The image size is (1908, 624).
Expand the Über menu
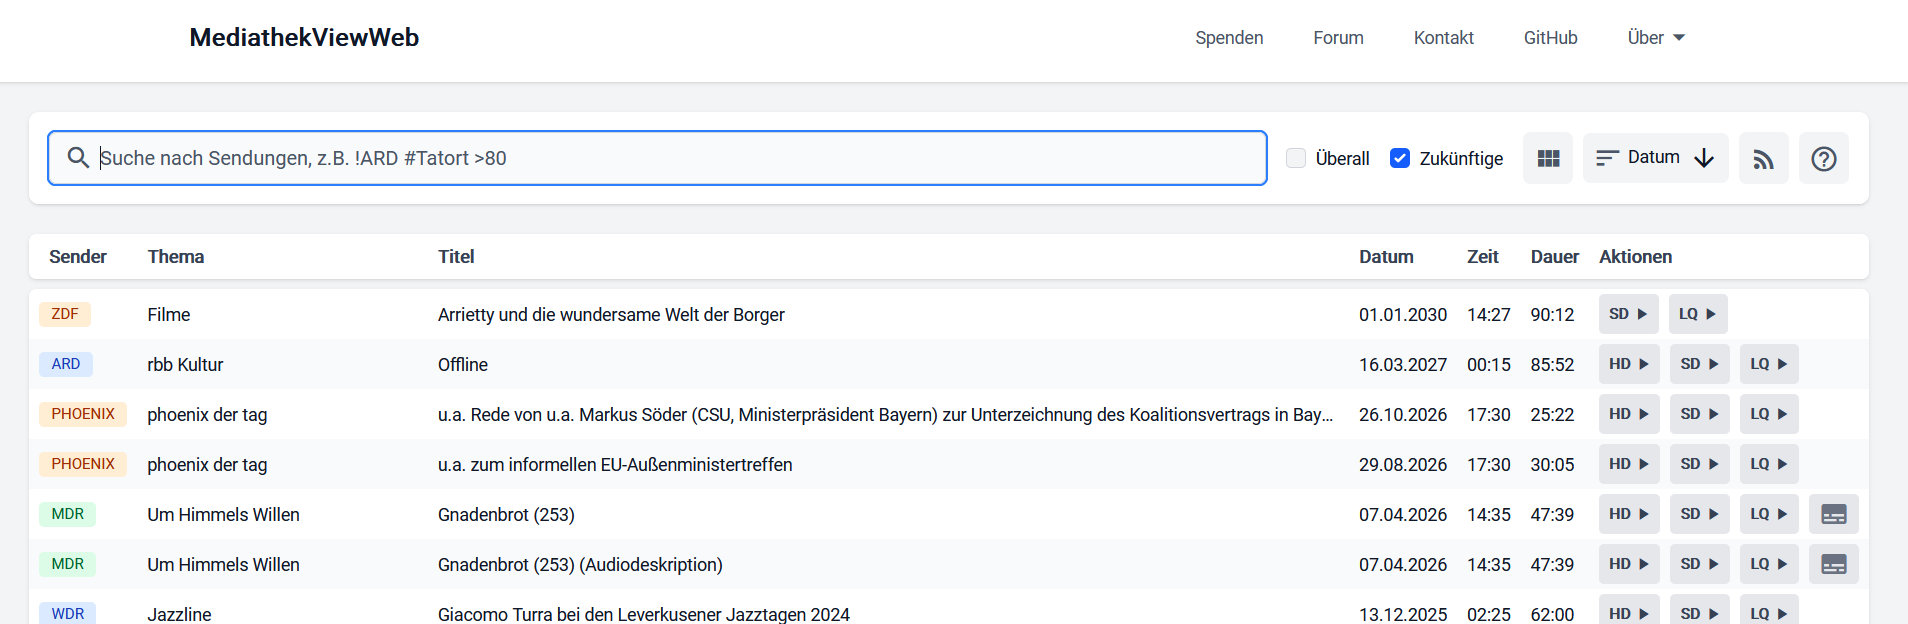(x=1656, y=38)
